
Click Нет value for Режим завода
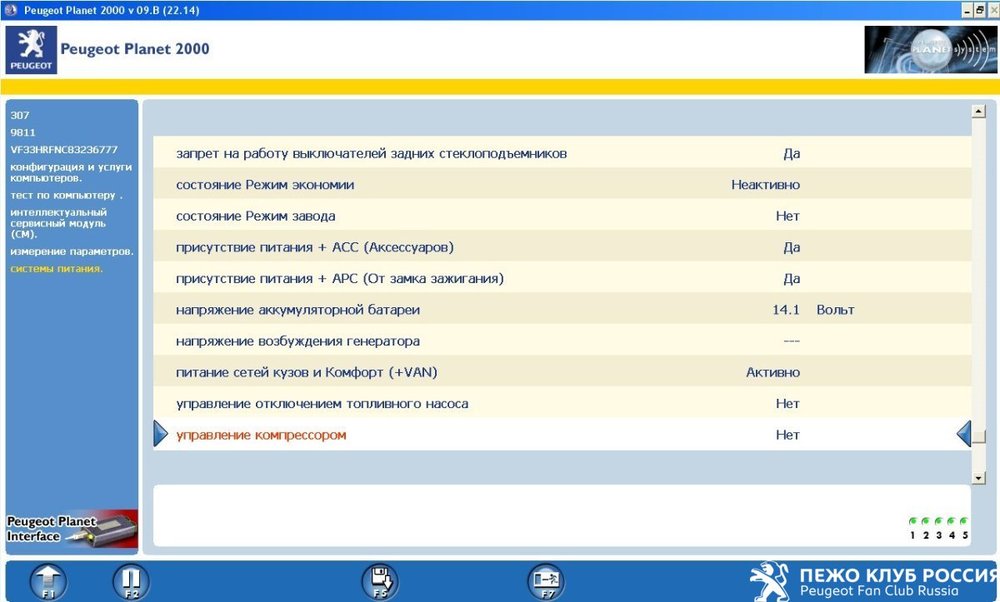(x=788, y=216)
